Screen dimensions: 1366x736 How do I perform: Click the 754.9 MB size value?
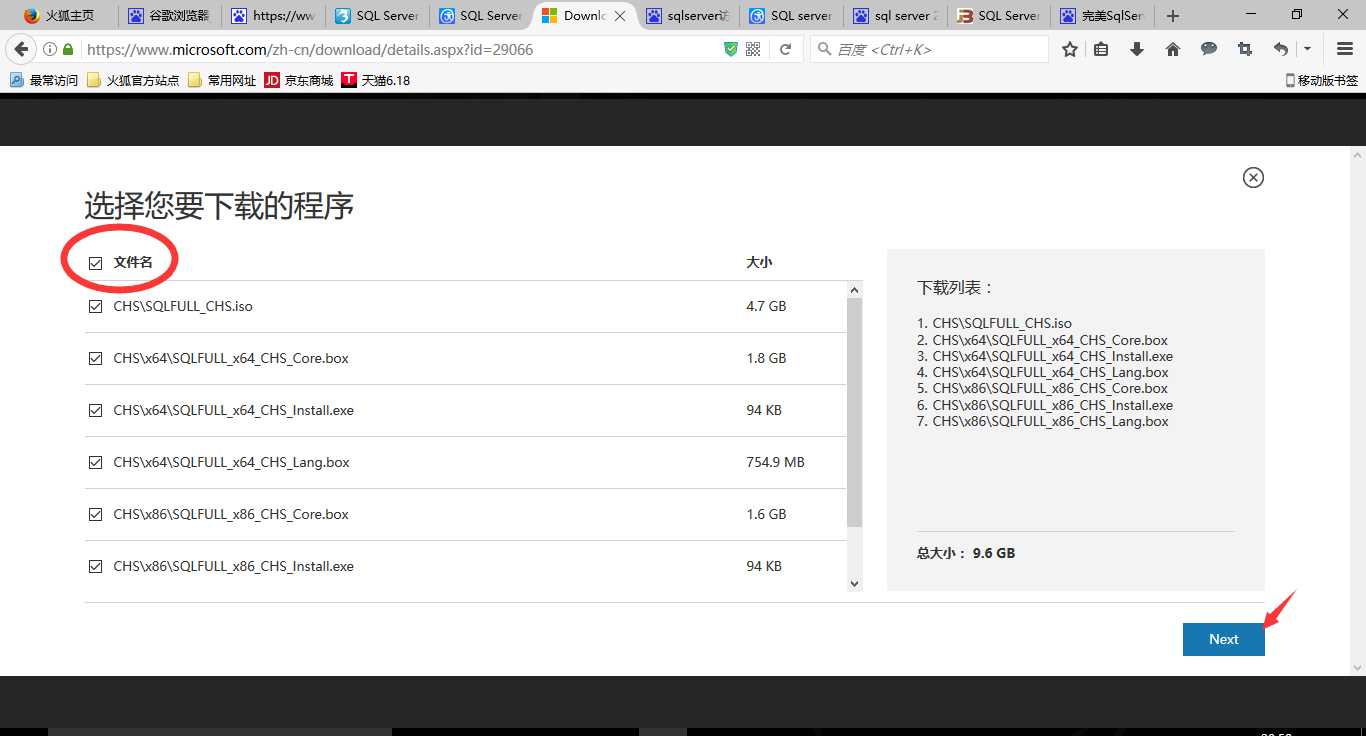tap(775, 463)
